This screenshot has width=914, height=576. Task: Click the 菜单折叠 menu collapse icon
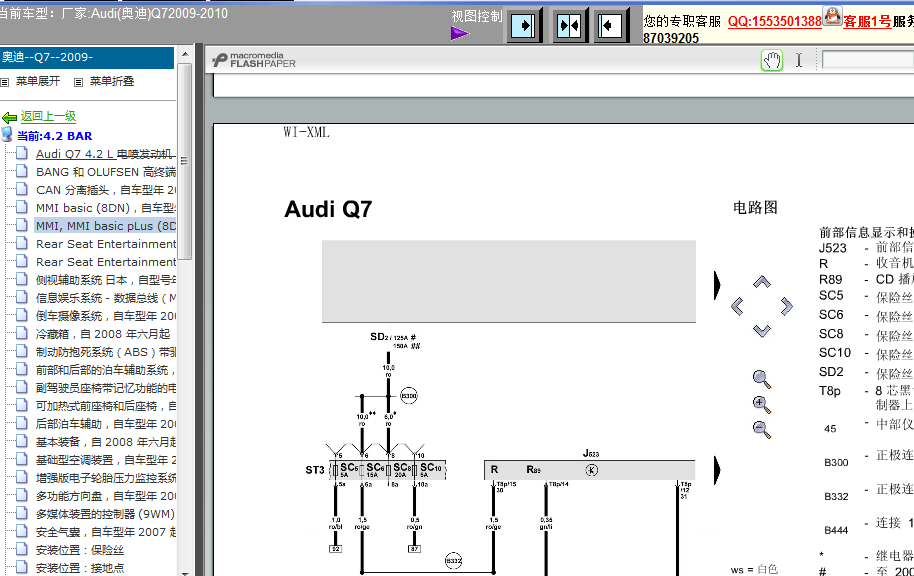click(79, 82)
